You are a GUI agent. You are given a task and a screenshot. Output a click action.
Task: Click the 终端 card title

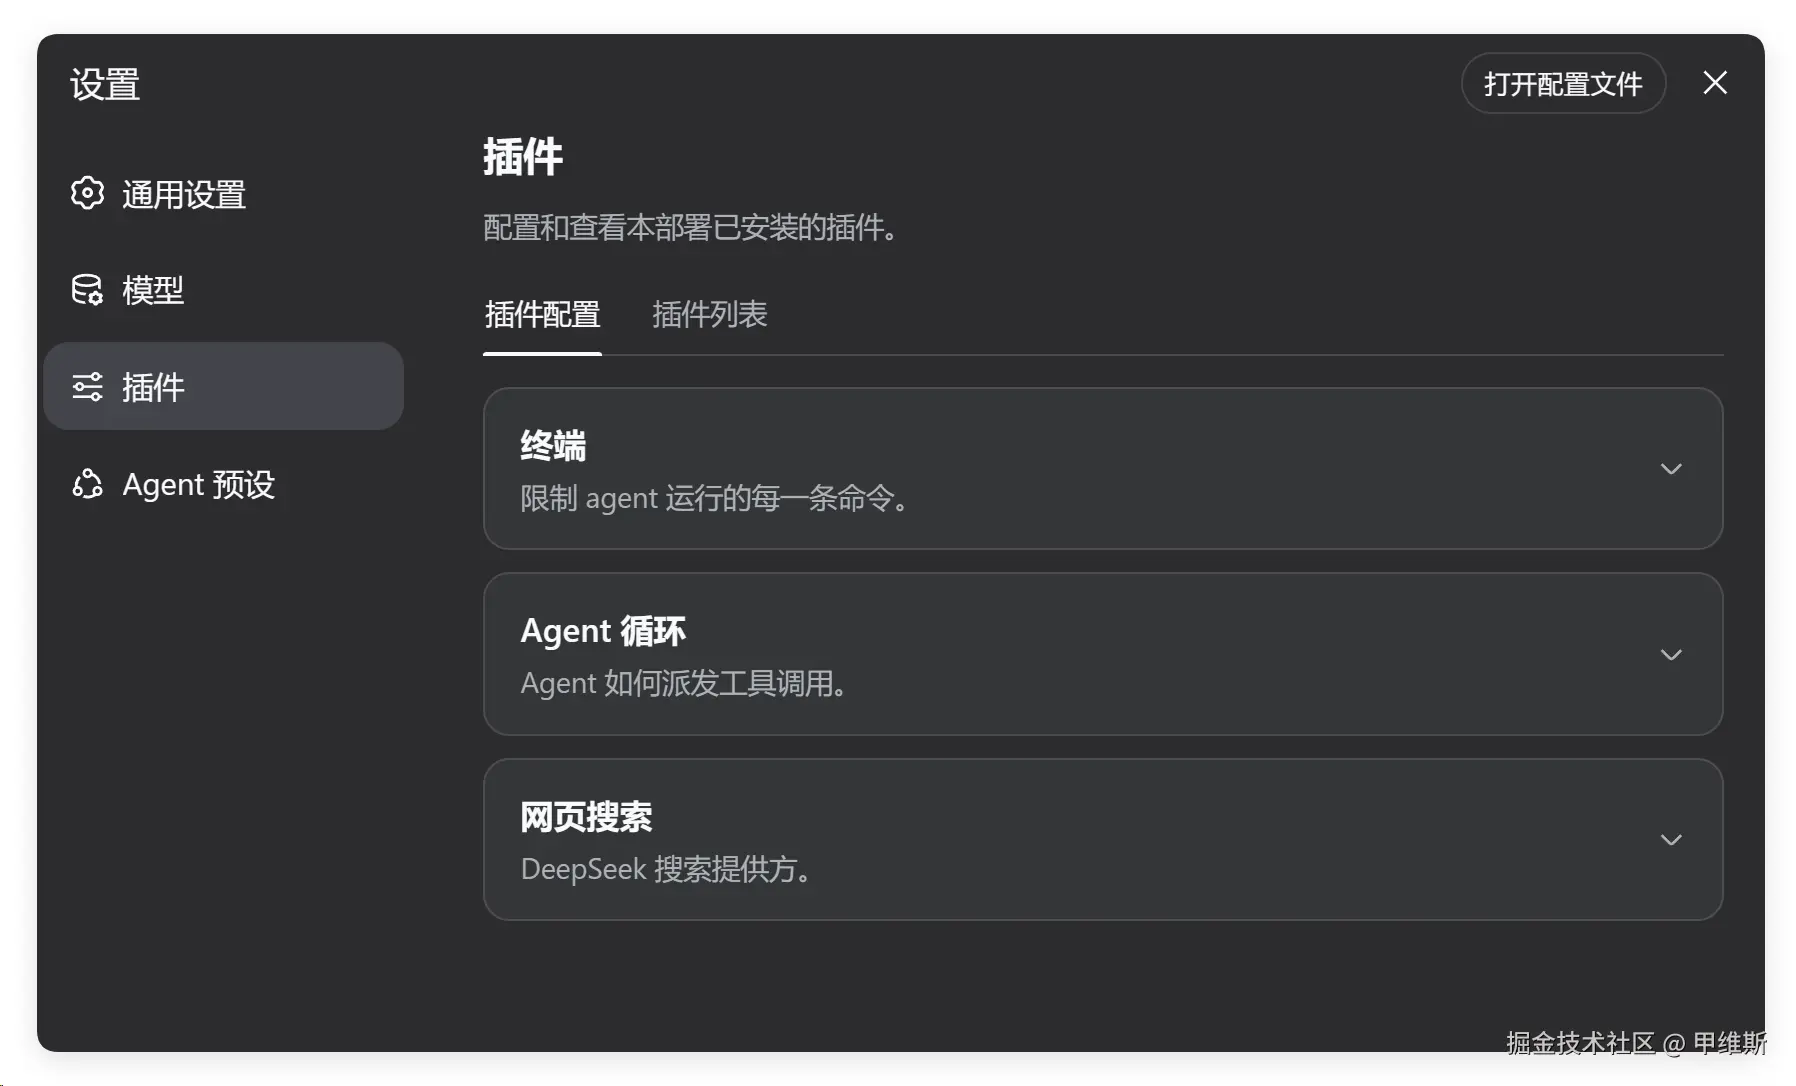pos(553,446)
